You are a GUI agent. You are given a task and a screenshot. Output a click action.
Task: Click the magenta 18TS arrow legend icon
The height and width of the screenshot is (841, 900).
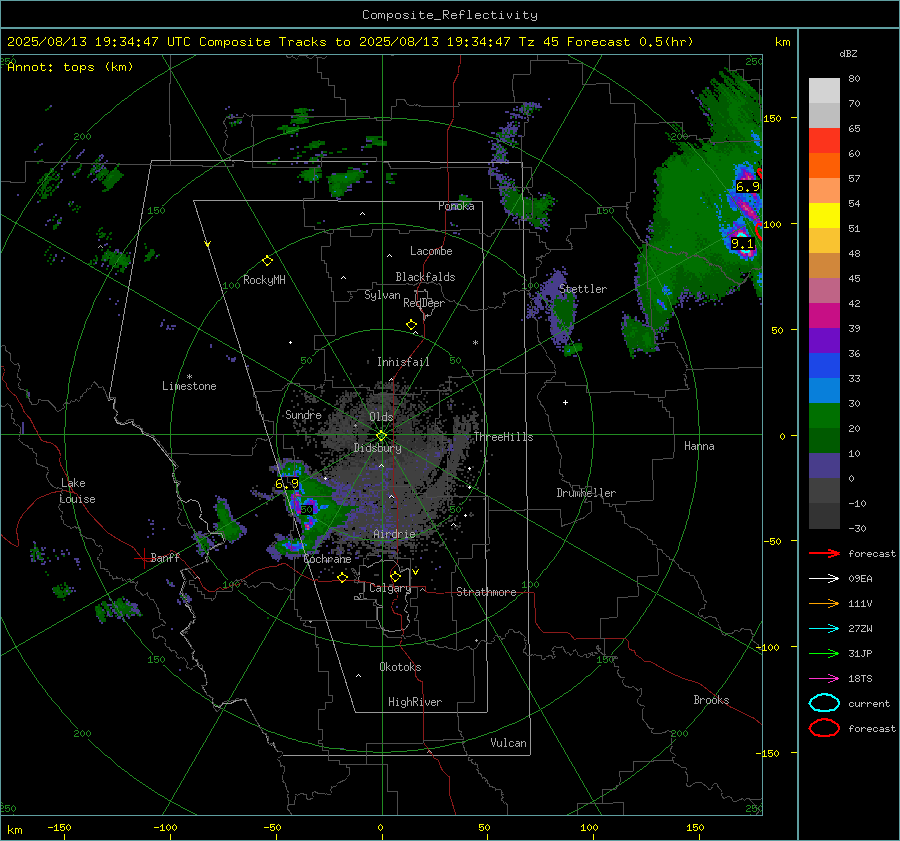pyautogui.click(x=824, y=679)
